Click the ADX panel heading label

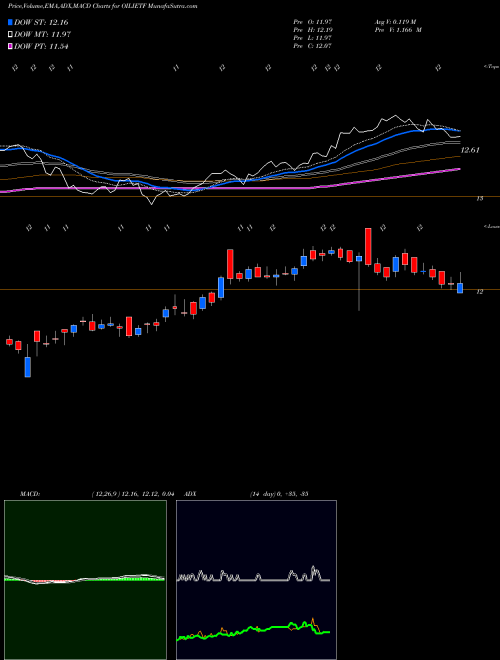pos(191,494)
